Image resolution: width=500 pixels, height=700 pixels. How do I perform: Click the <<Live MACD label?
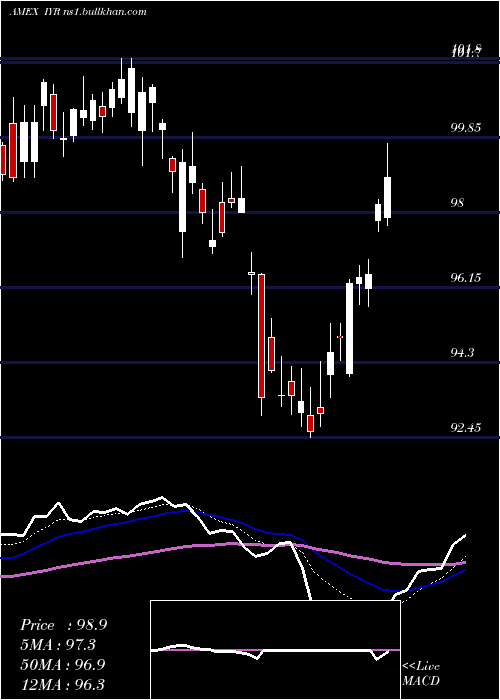[421, 673]
